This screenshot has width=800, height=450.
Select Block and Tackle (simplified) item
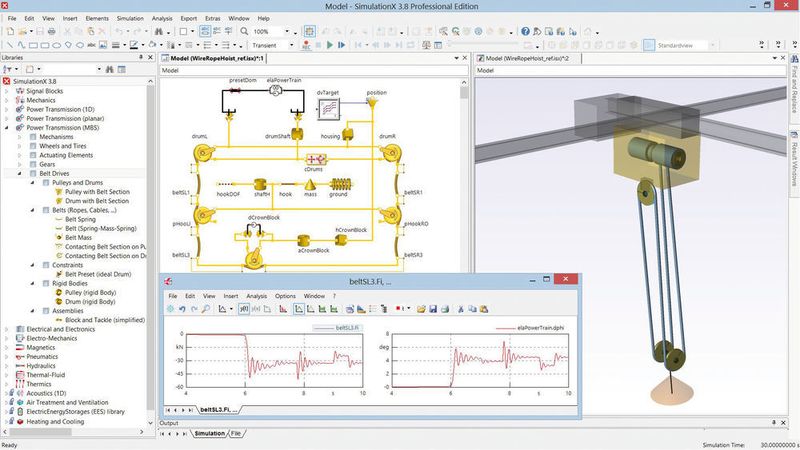click(105, 320)
